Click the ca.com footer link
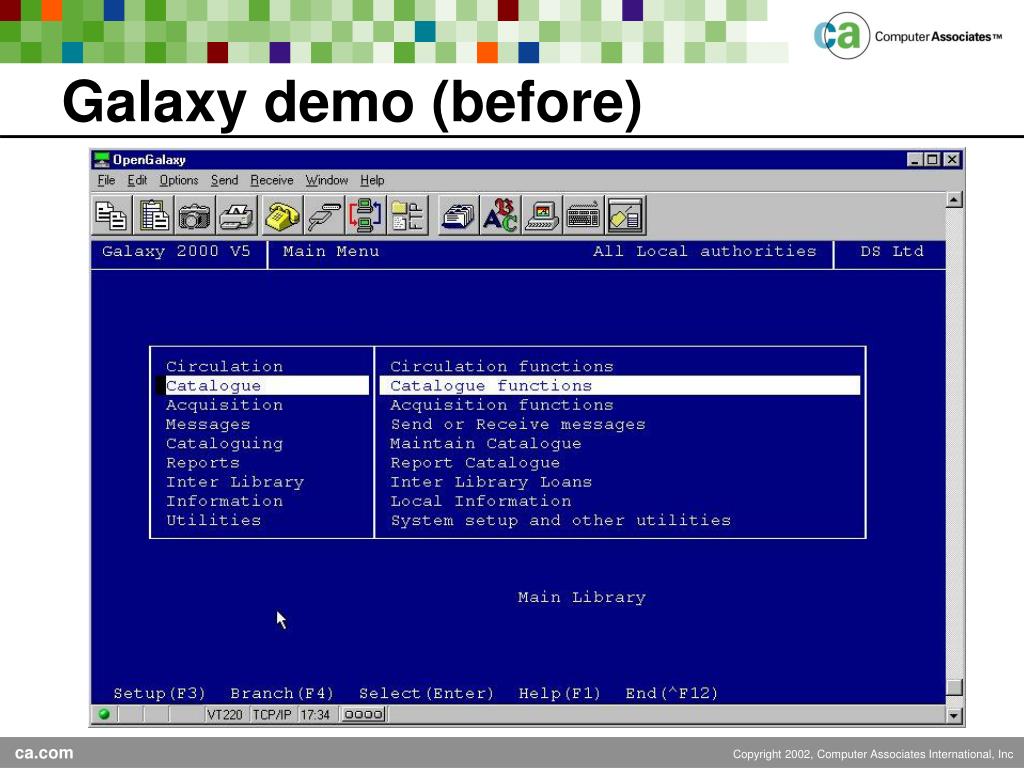The image size is (1024, 768). (44, 753)
